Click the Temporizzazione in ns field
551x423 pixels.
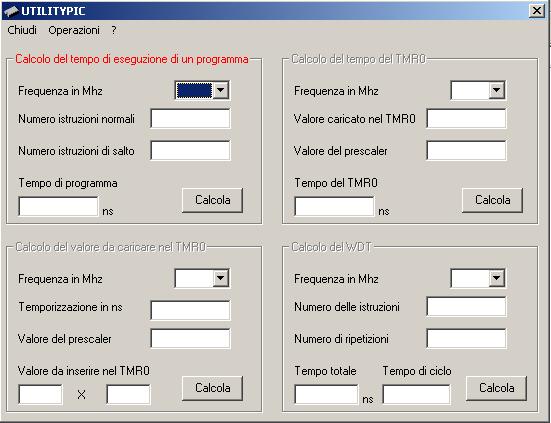pyautogui.click(x=190, y=310)
